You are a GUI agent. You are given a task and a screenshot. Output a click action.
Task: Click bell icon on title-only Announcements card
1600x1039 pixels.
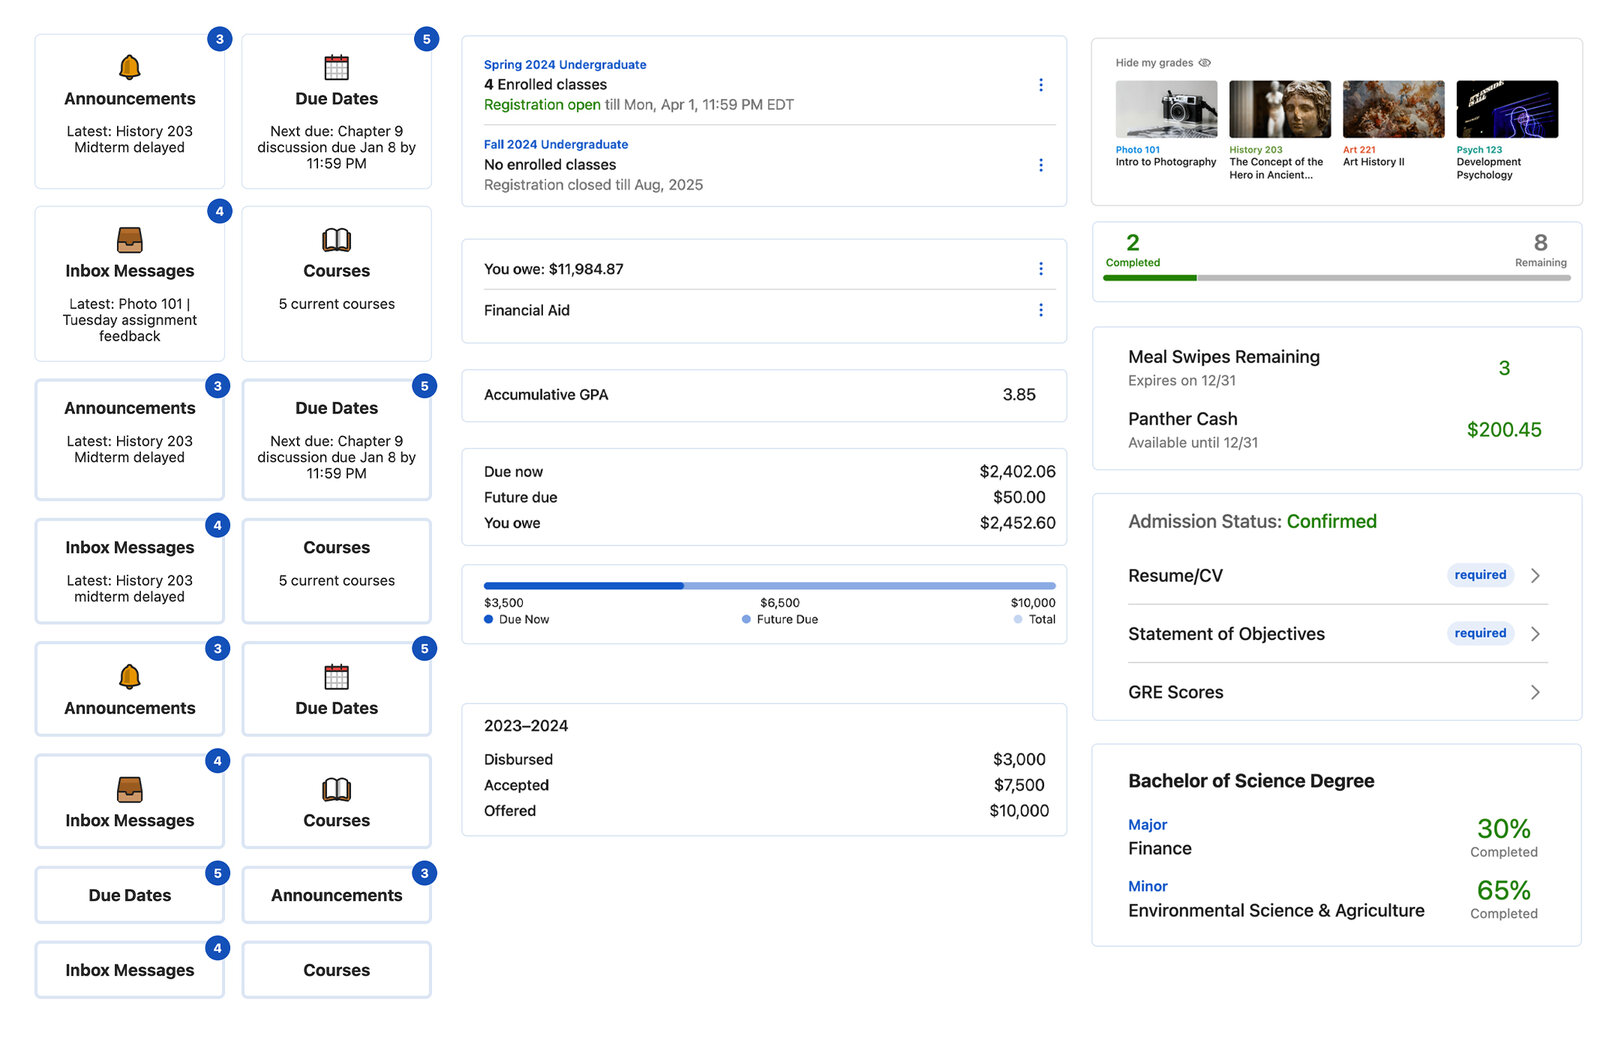[x=130, y=677]
